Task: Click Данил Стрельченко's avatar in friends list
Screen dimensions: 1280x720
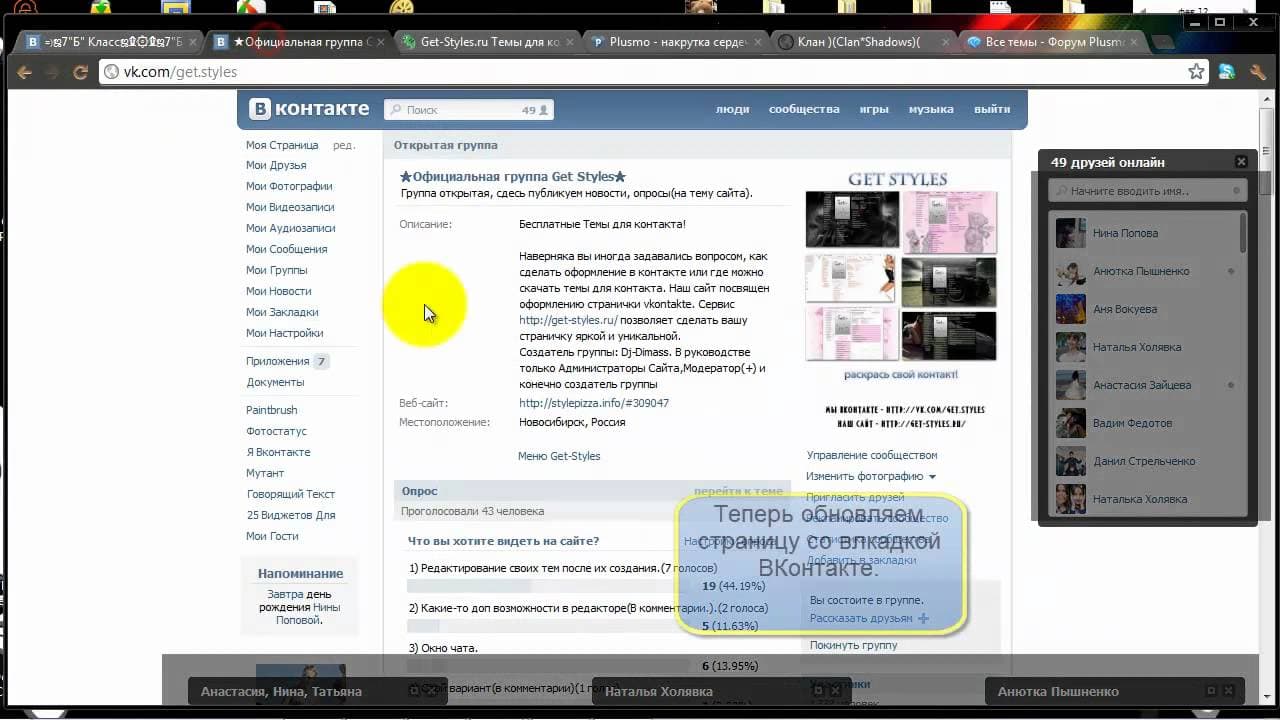Action: (x=1071, y=461)
